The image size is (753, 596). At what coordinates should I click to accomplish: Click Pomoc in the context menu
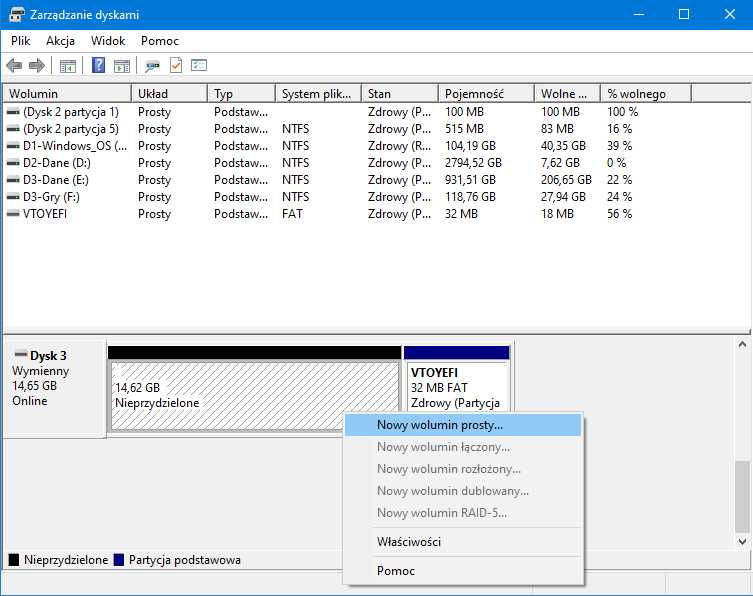(x=396, y=571)
